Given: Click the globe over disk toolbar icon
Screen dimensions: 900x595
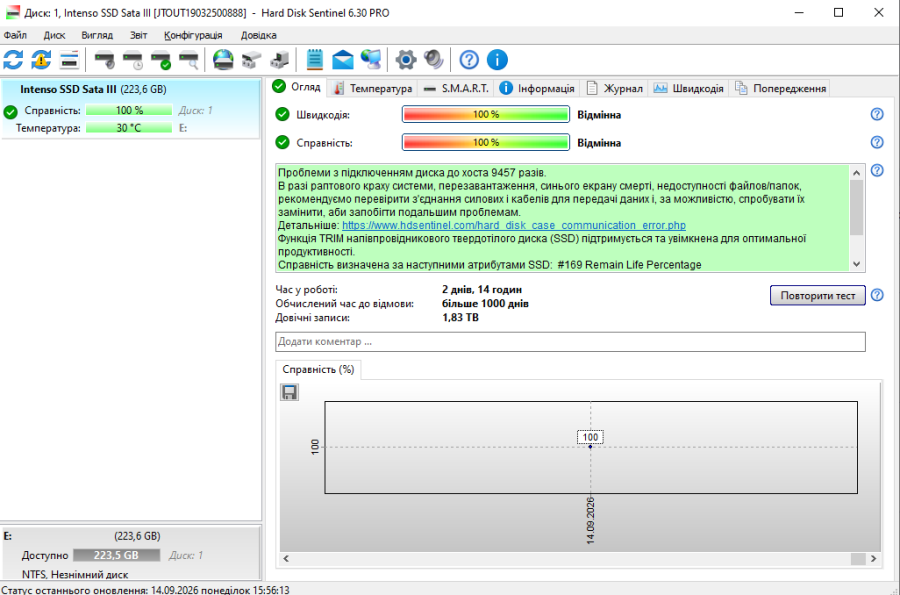Looking at the screenshot, I should (x=223, y=60).
